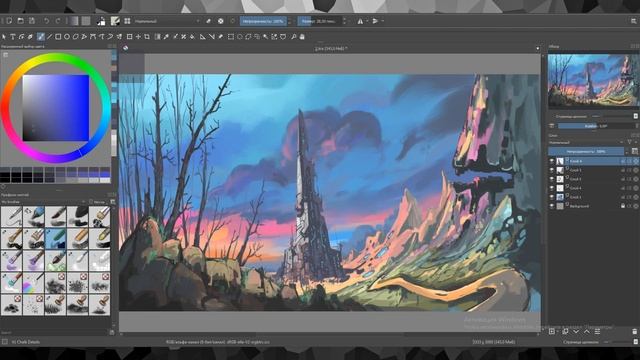Adjust brush size stepper arrows
The height and width of the screenshot is (360, 640).
(345, 21)
